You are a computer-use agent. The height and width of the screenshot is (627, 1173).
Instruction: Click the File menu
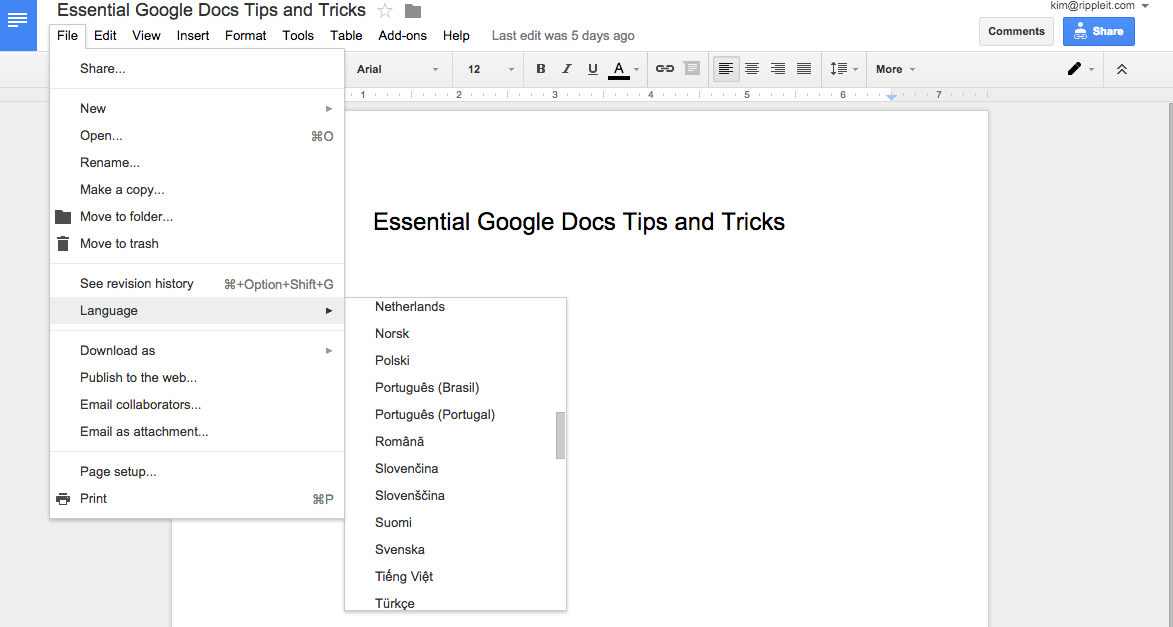point(67,35)
